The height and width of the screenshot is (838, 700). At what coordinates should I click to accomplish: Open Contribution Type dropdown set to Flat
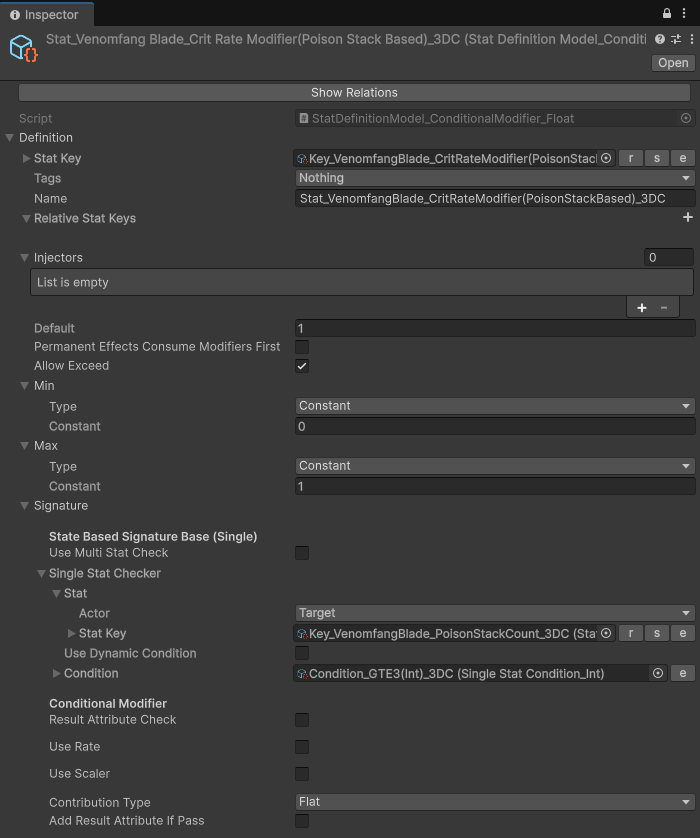pyautogui.click(x=495, y=802)
